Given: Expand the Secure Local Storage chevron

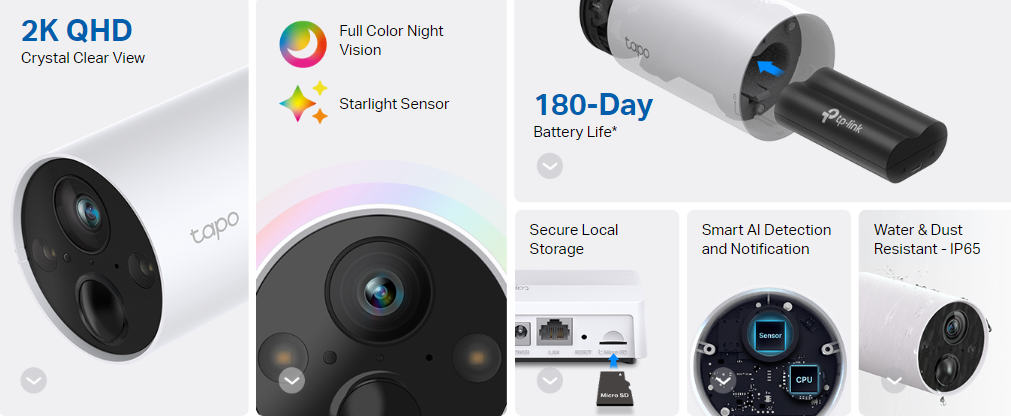Looking at the screenshot, I should 549,381.
